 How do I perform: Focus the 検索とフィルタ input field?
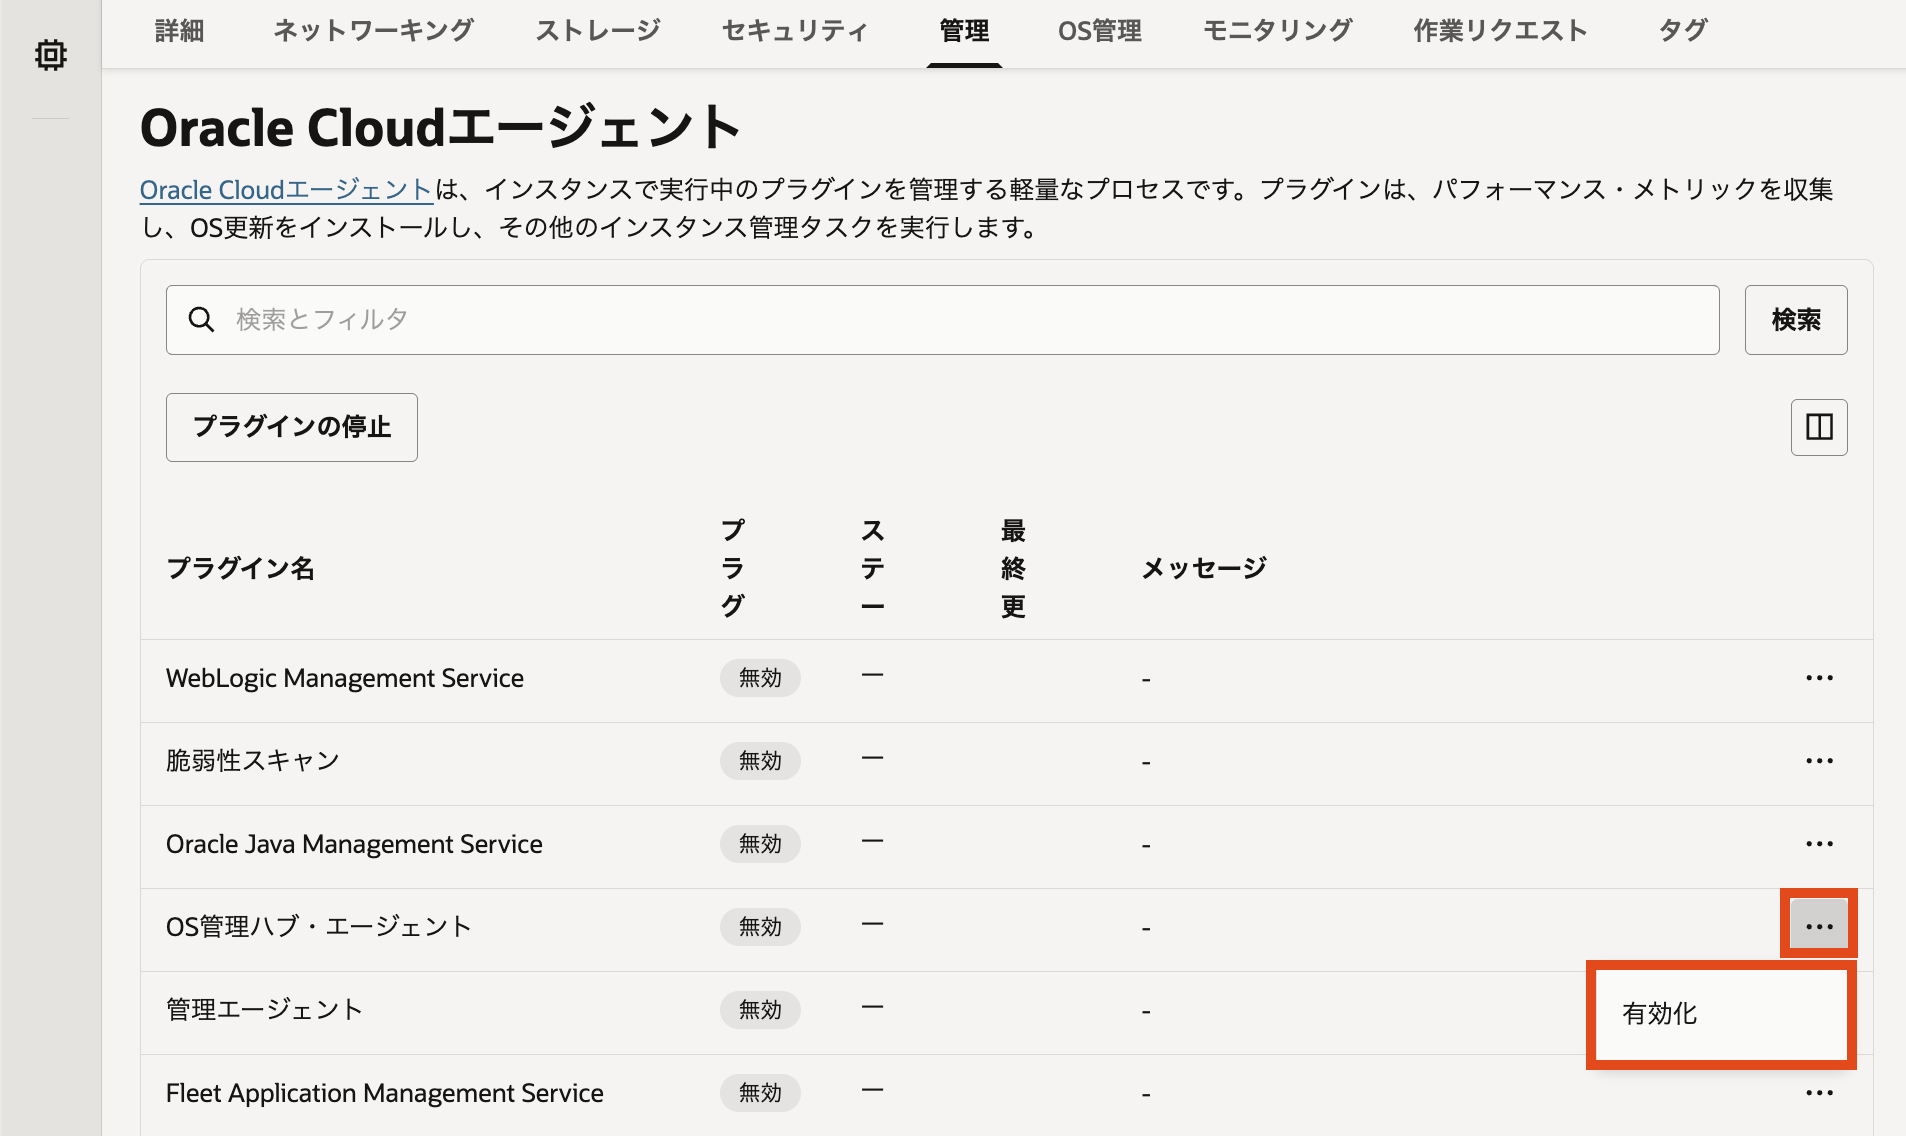(x=942, y=320)
